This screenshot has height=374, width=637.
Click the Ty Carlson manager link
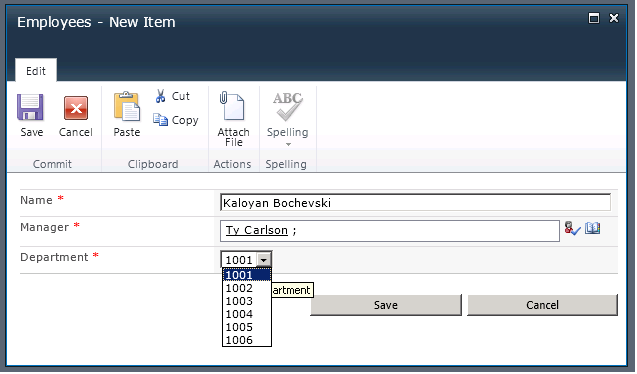[x=257, y=230]
